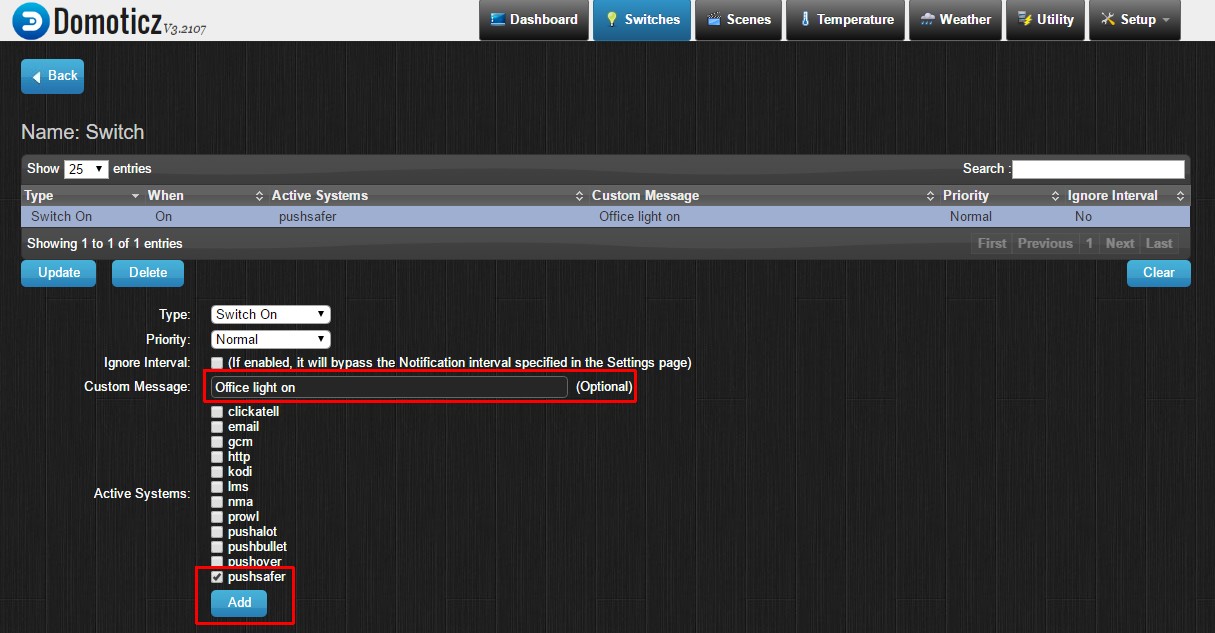This screenshot has width=1215, height=633.
Task: Click the Update button
Action: pos(59,273)
